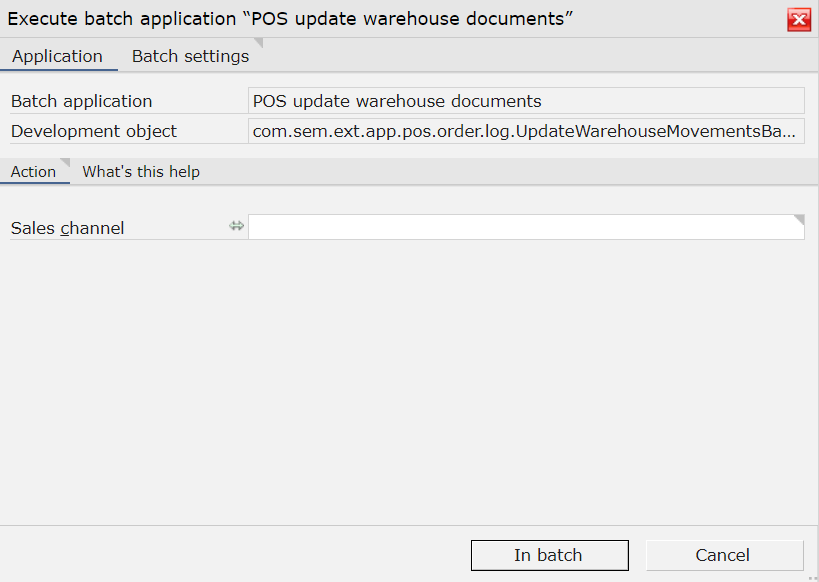Expand the triangle marker after Batch settings tab
The width and height of the screenshot is (819, 582).
click(x=258, y=43)
